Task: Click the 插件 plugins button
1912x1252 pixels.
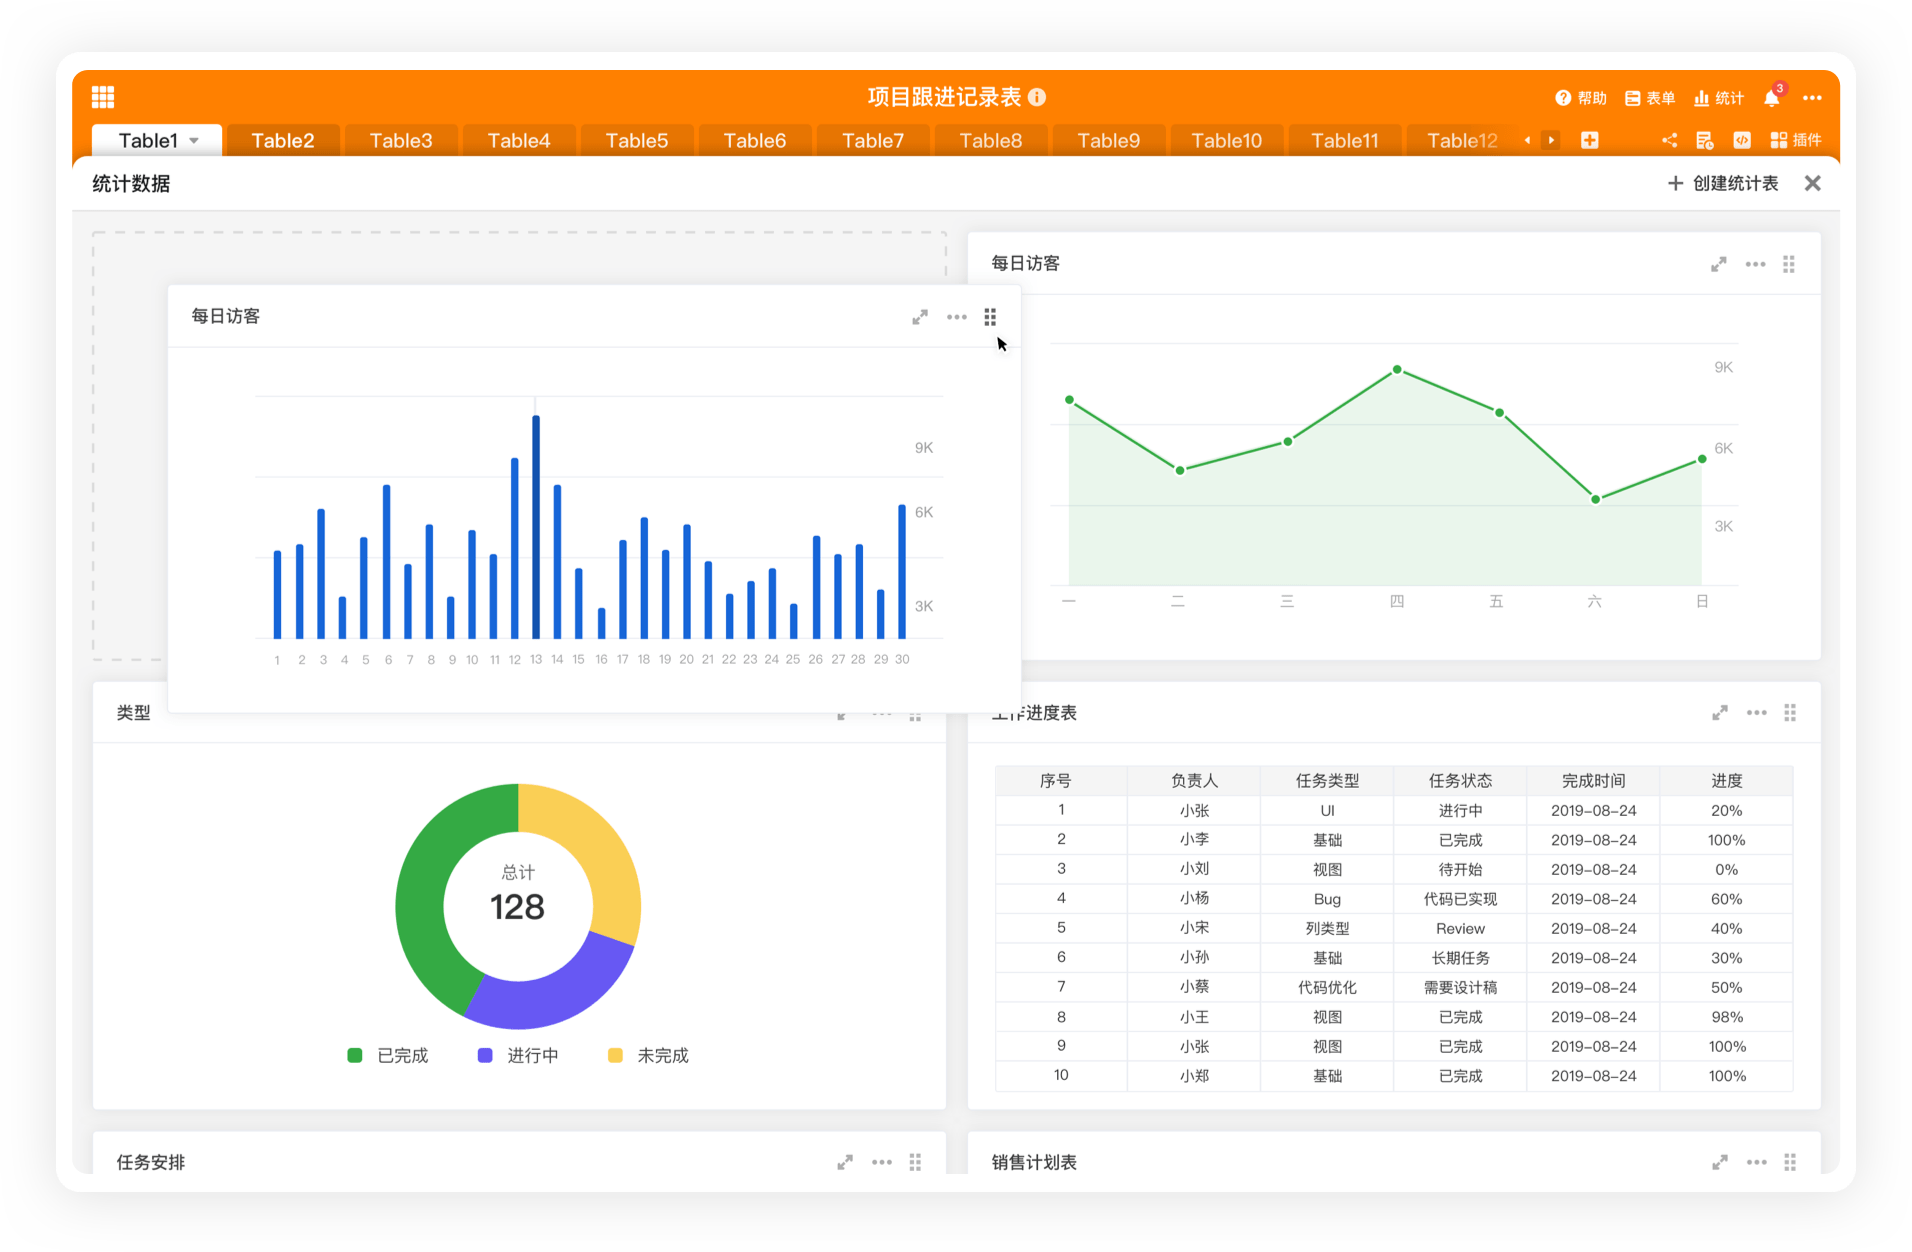Action: tap(1796, 140)
